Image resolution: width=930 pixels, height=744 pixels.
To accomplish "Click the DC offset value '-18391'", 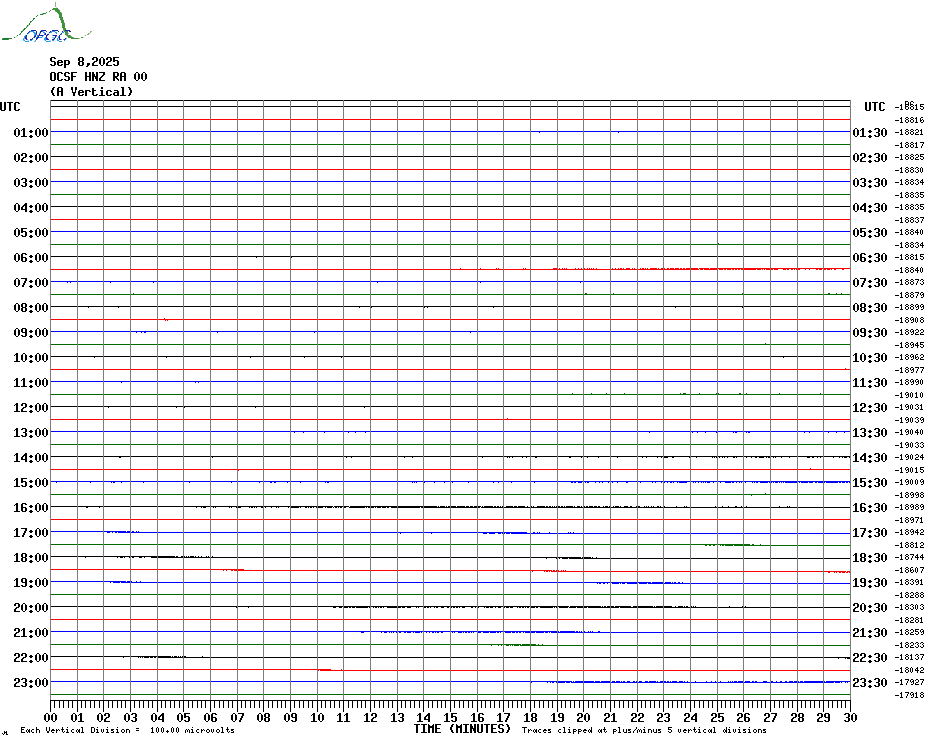I will [909, 583].
